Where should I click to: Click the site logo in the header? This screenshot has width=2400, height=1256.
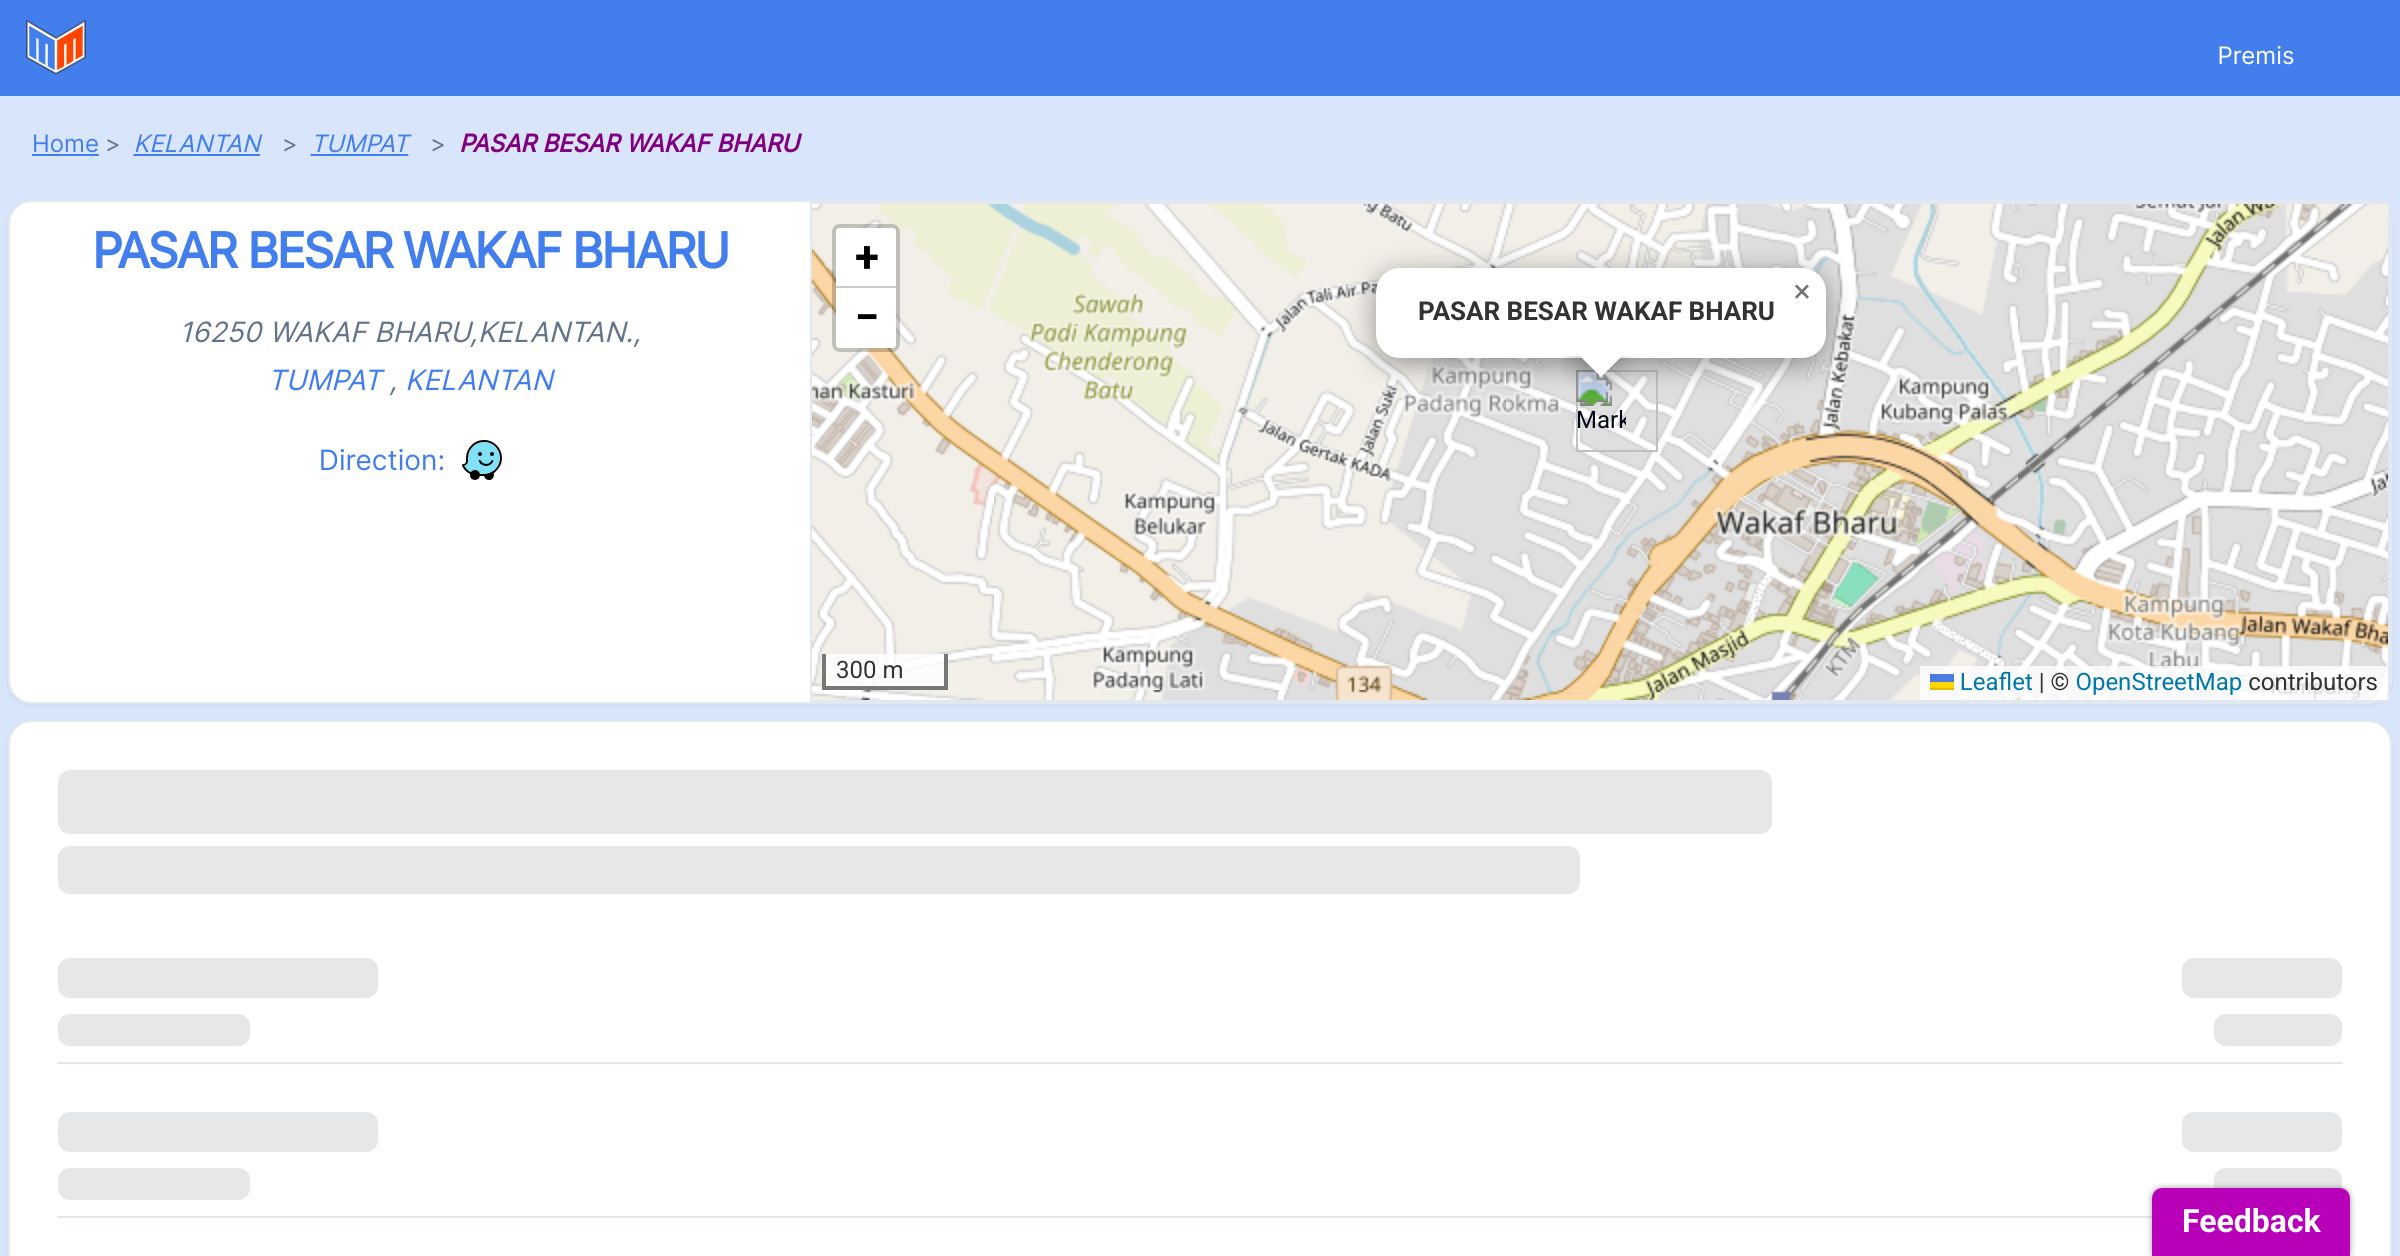tap(56, 47)
